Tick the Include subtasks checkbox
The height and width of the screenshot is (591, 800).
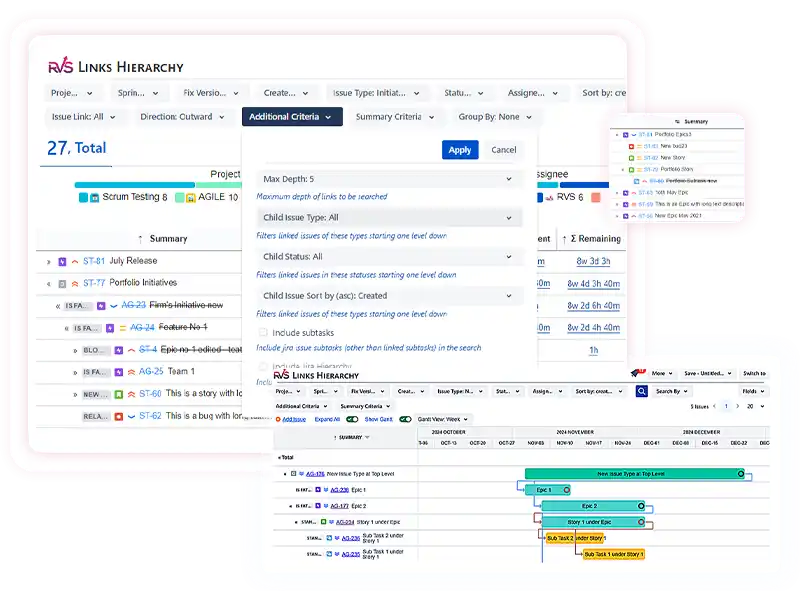[x=263, y=332]
